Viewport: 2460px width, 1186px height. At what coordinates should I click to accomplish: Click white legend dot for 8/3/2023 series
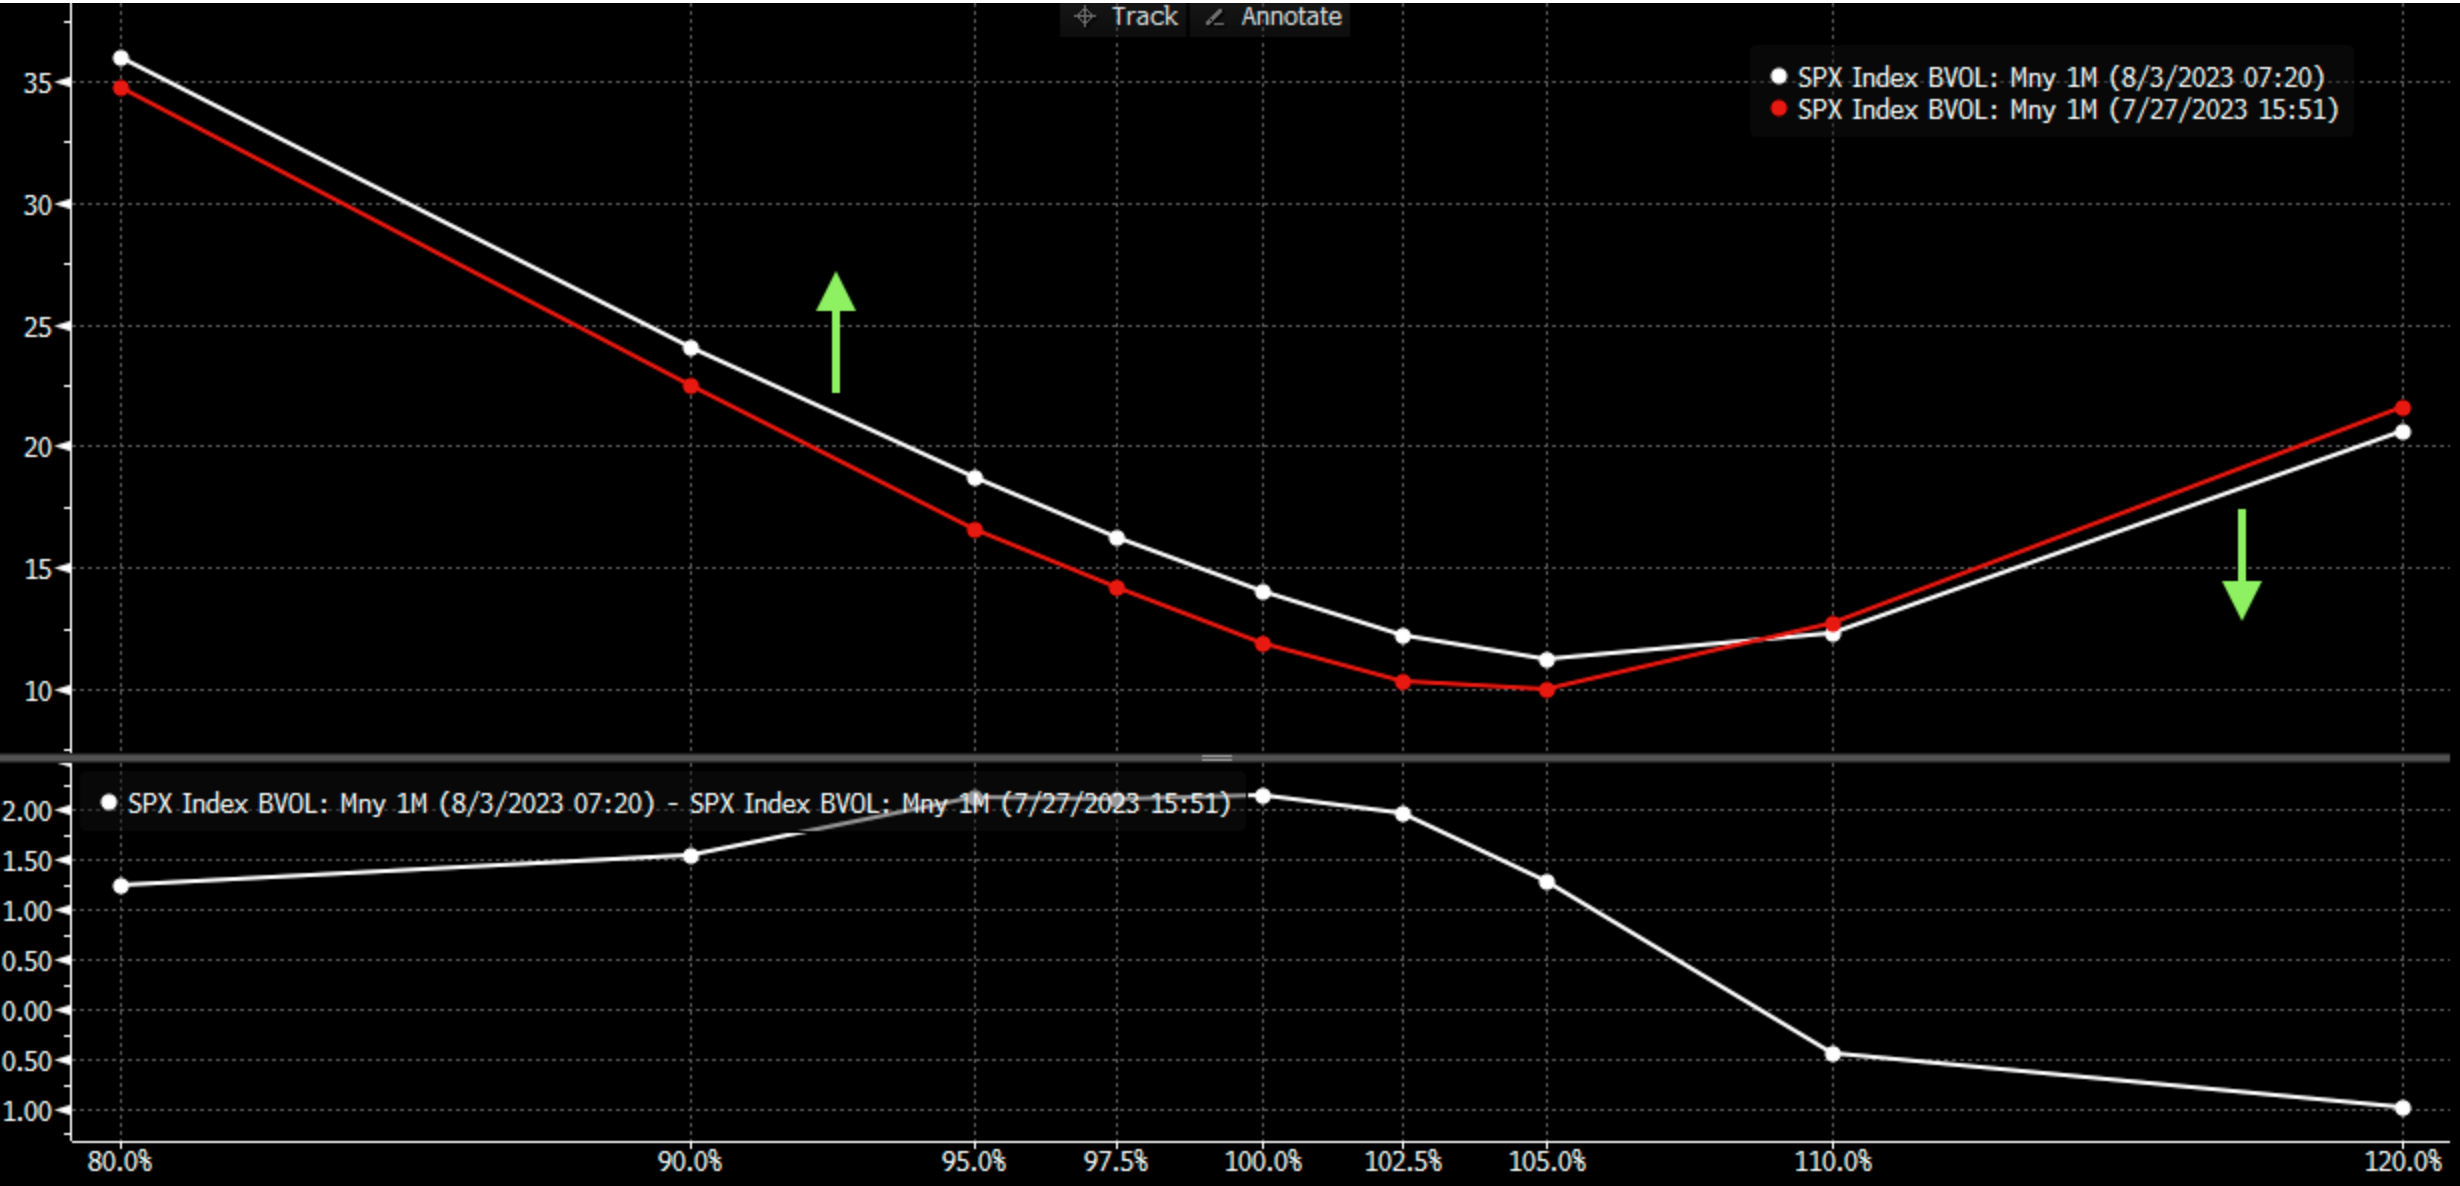coord(1778,77)
